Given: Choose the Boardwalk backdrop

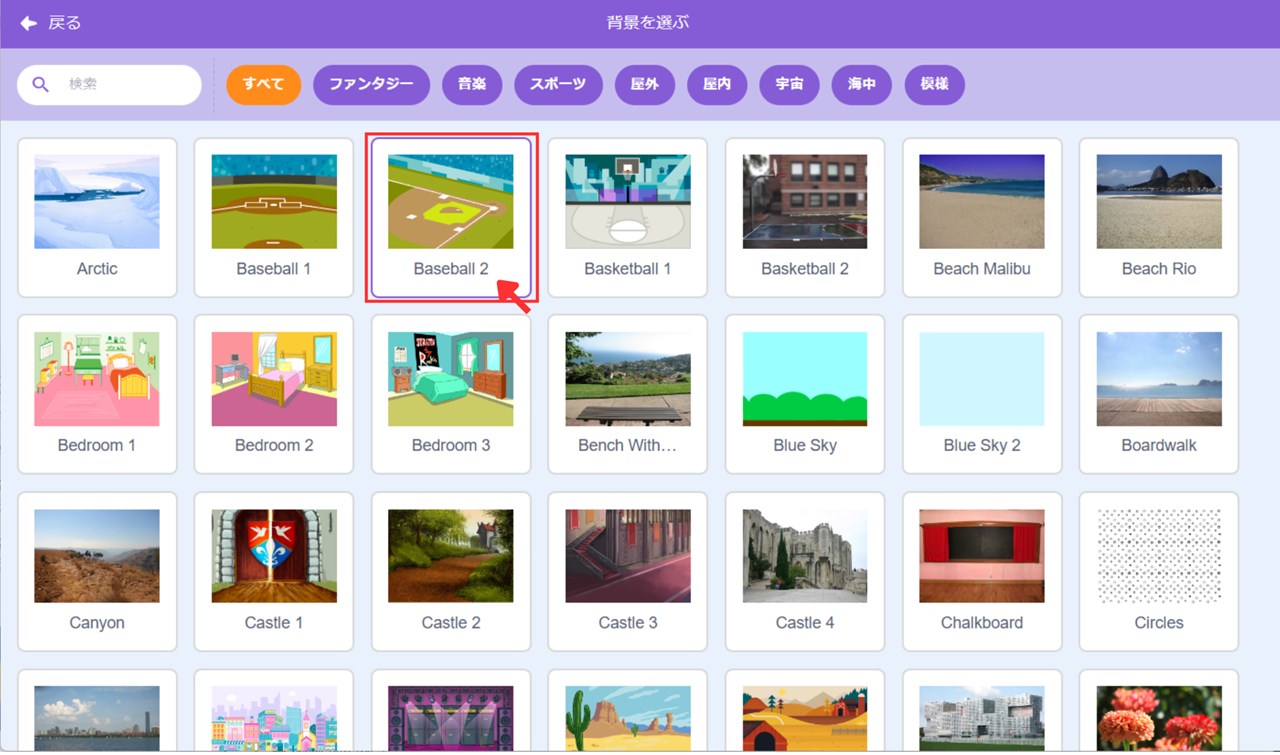Looking at the screenshot, I should [x=1159, y=394].
